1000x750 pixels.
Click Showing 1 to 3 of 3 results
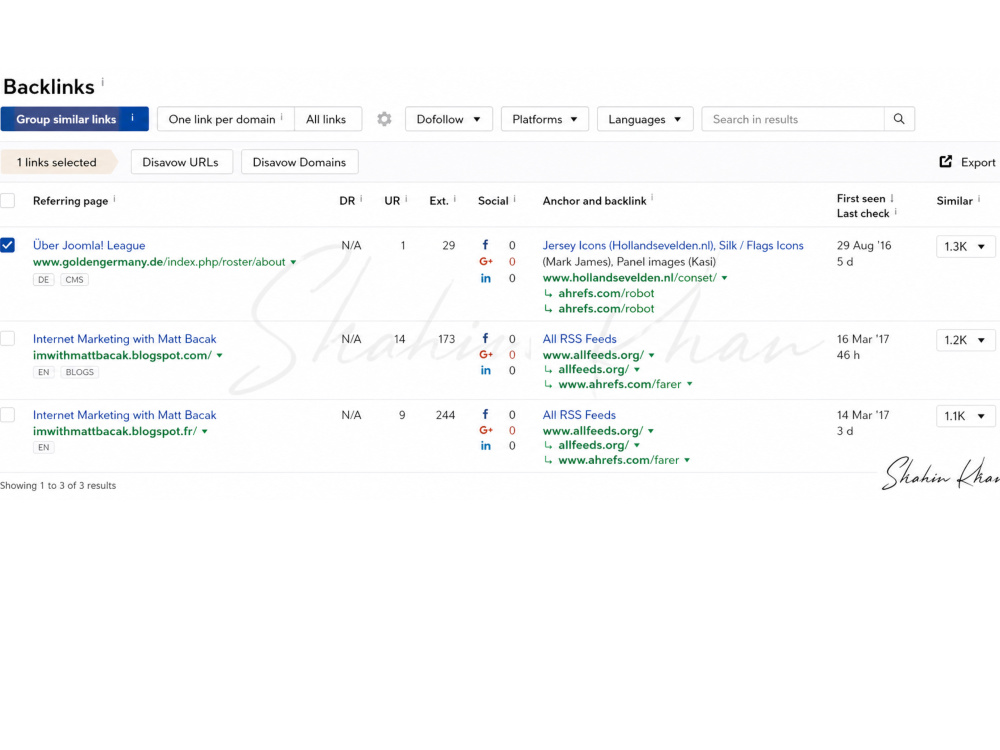pos(58,485)
